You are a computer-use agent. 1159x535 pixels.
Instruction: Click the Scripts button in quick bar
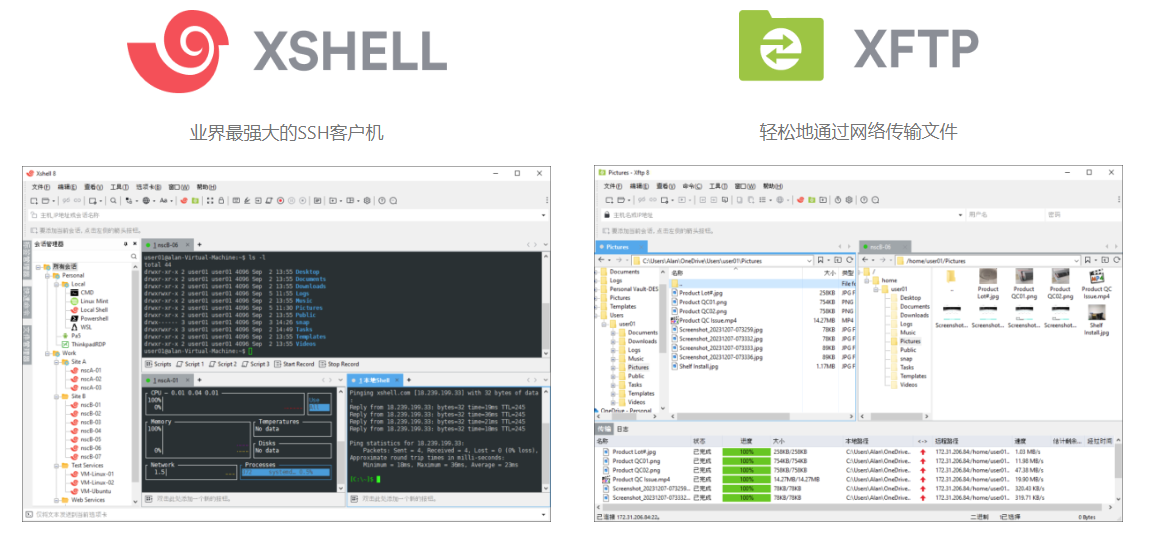(x=159, y=364)
